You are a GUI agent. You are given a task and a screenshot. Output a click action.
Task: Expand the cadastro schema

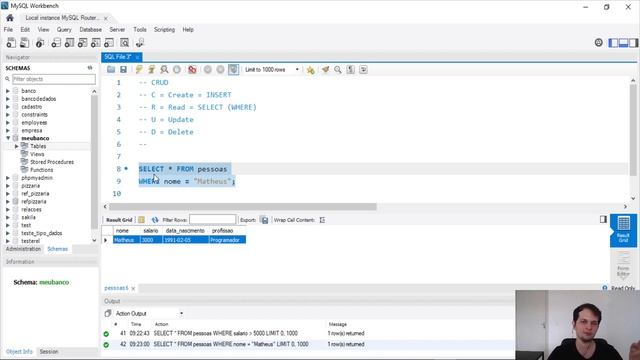(x=8, y=107)
